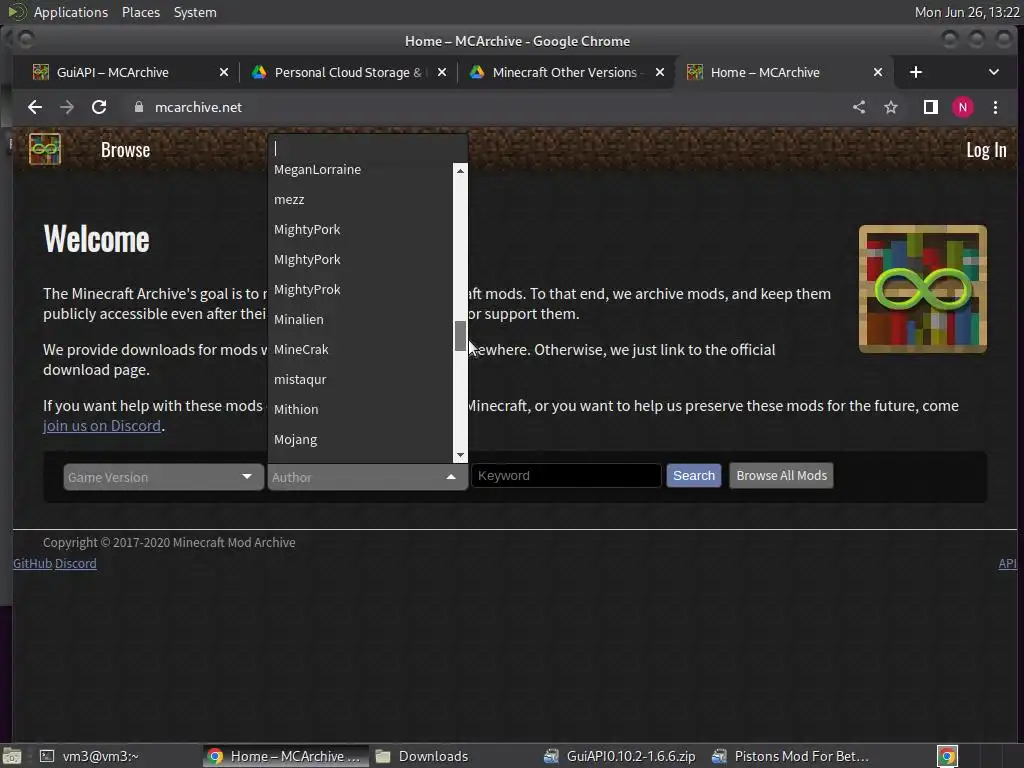Viewport: 1024px width, 768px height.
Task: Close the Home – MCArchive tab
Action: pos(878,72)
